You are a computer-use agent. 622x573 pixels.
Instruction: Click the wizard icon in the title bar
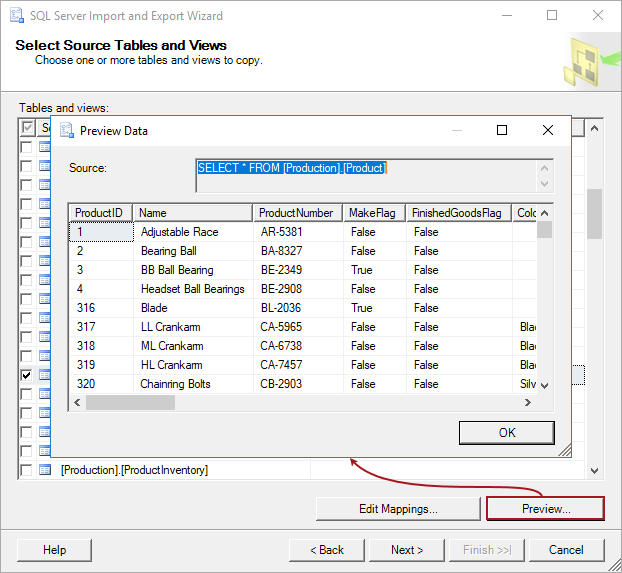[x=17, y=16]
